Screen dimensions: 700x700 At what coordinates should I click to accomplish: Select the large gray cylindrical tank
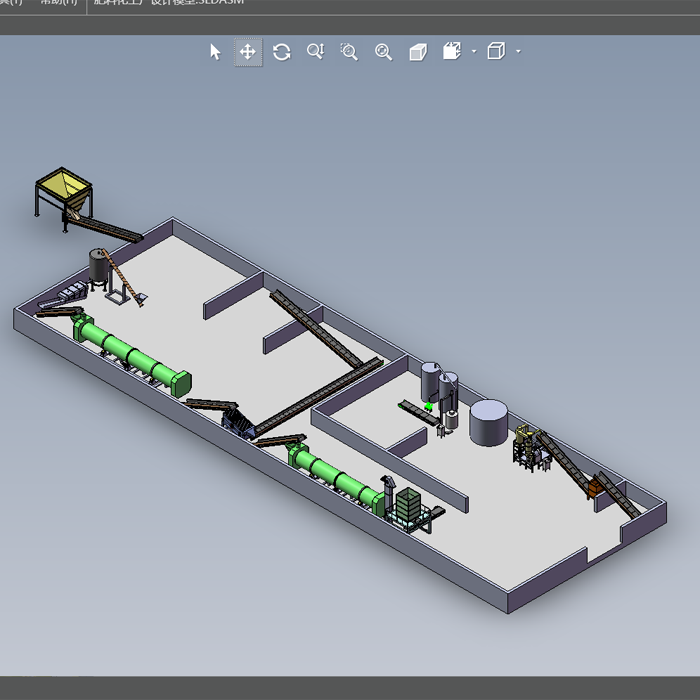489,421
